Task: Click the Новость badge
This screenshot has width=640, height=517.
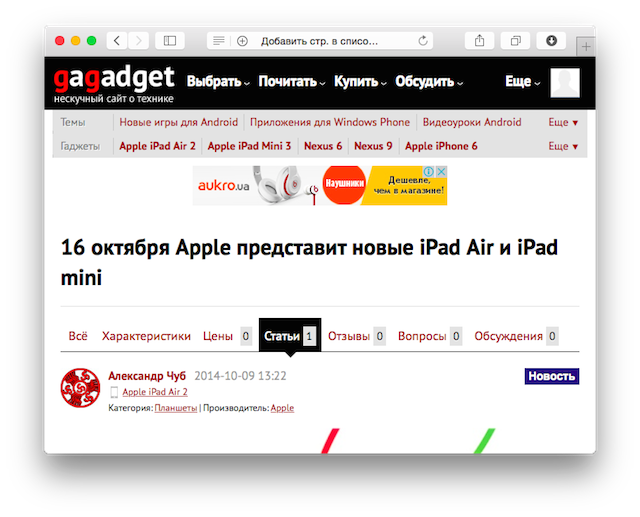Action: pyautogui.click(x=552, y=376)
